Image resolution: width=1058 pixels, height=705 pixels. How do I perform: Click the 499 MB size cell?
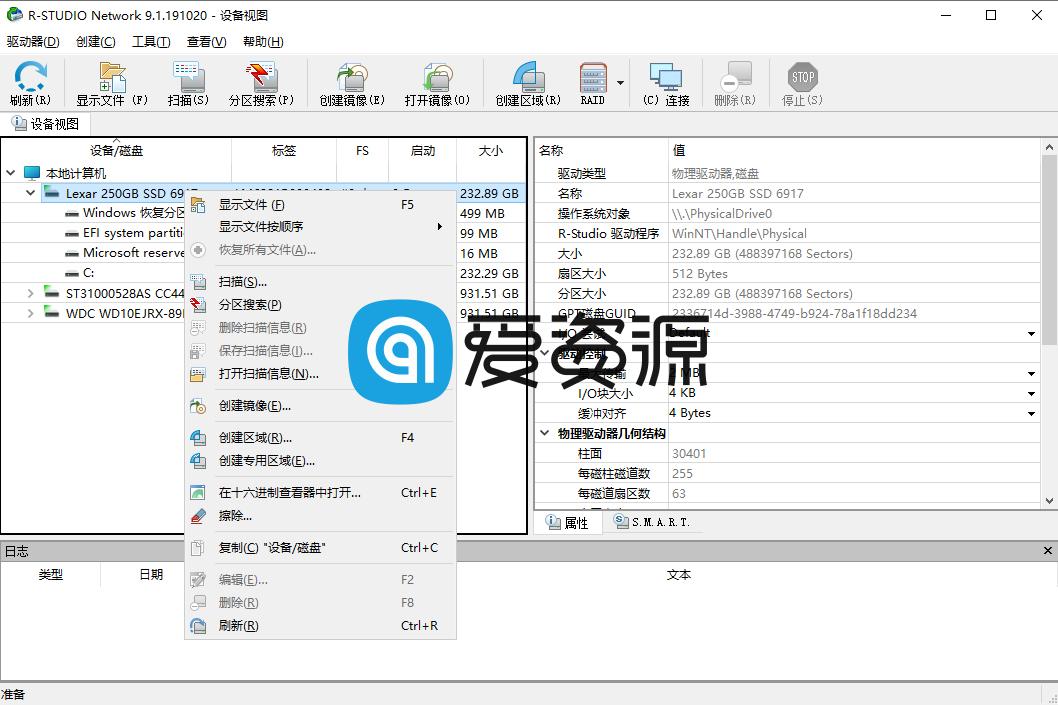pos(482,213)
